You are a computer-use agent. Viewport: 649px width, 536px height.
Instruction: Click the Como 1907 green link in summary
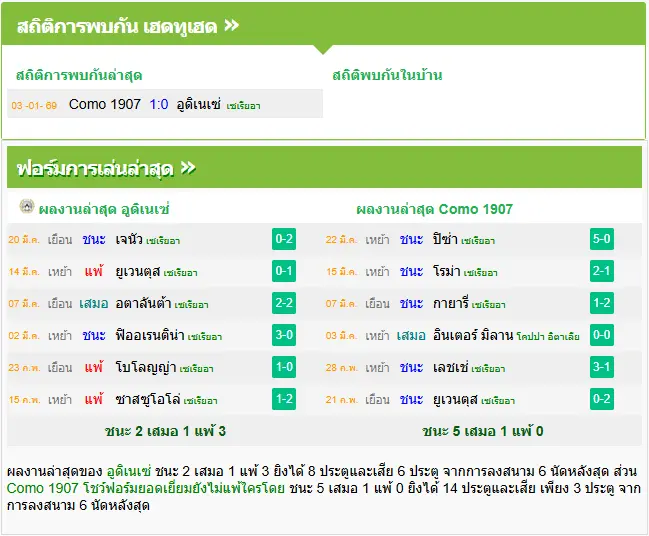tap(43, 488)
